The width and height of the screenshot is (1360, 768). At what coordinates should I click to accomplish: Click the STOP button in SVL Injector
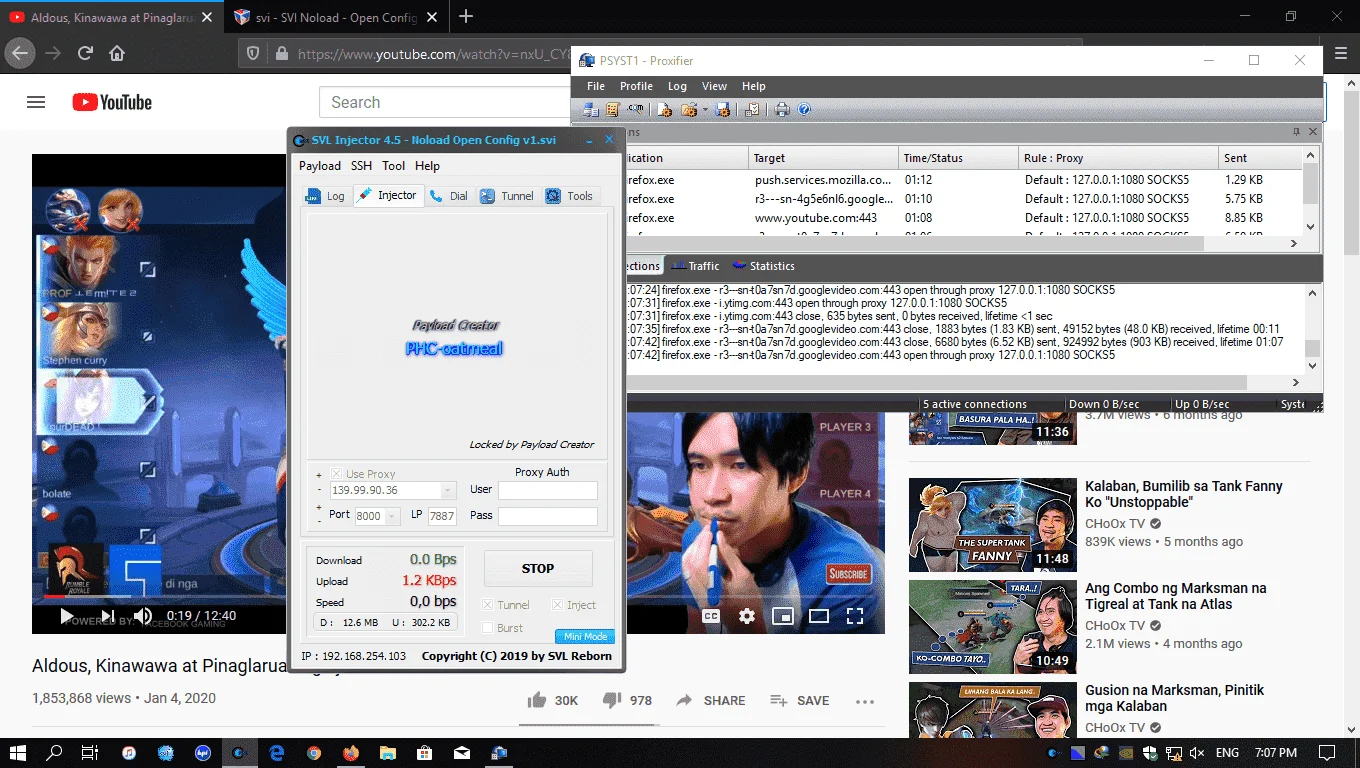click(538, 568)
